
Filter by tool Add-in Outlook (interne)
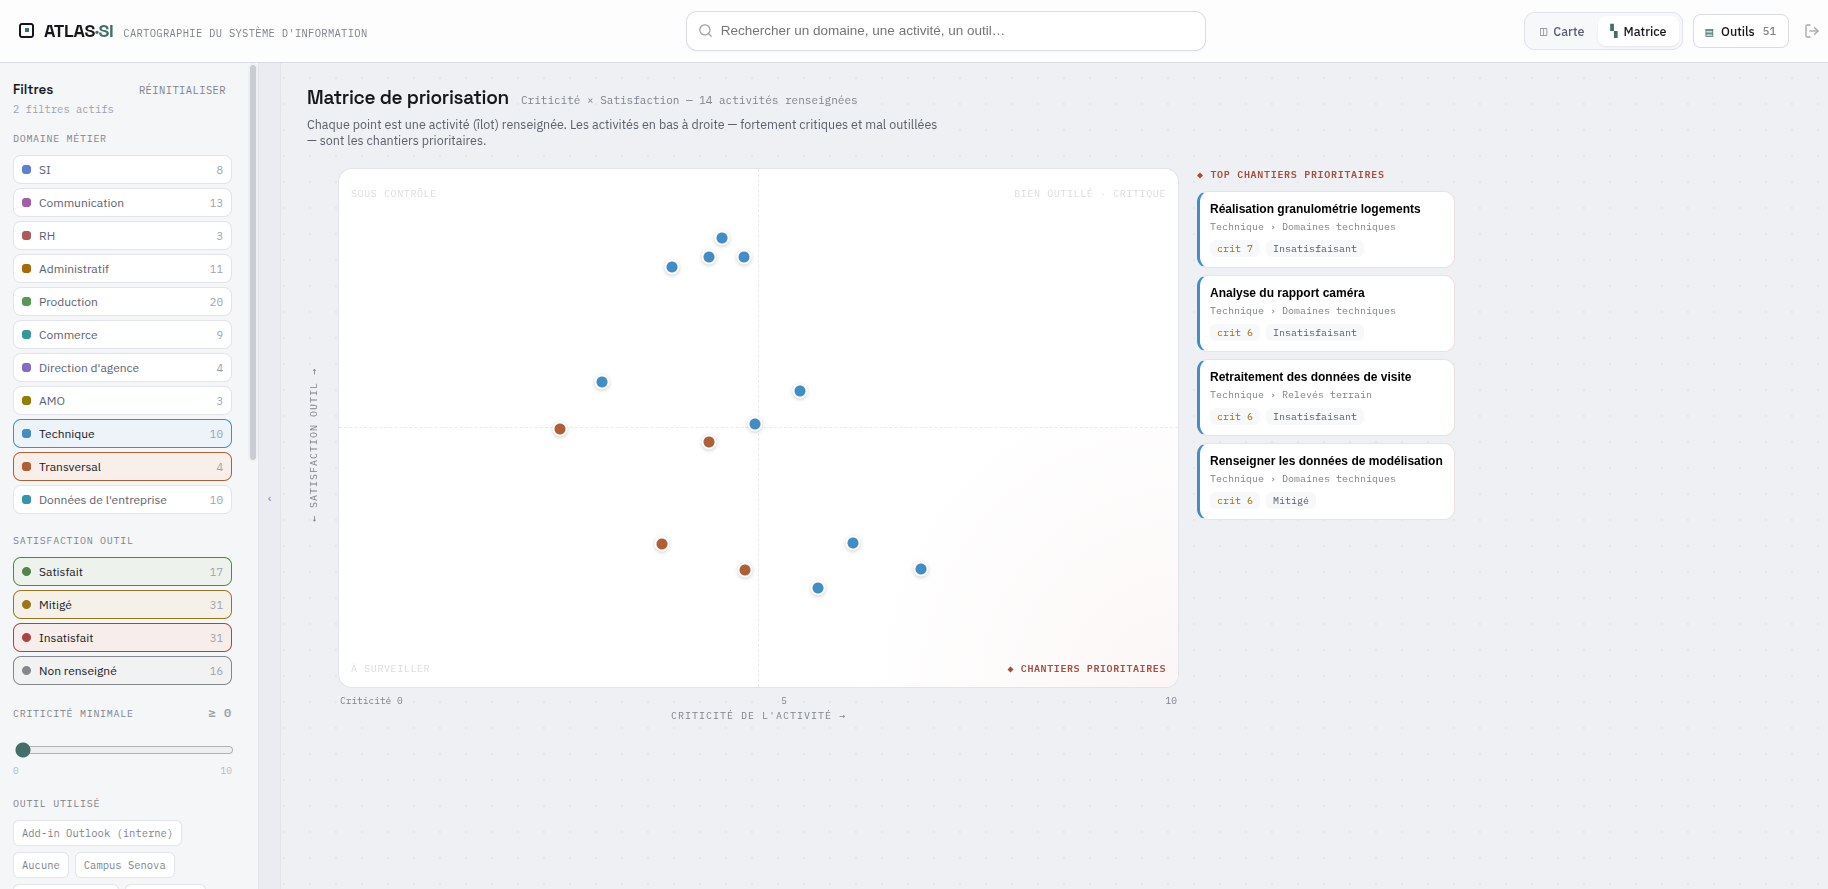(x=97, y=833)
